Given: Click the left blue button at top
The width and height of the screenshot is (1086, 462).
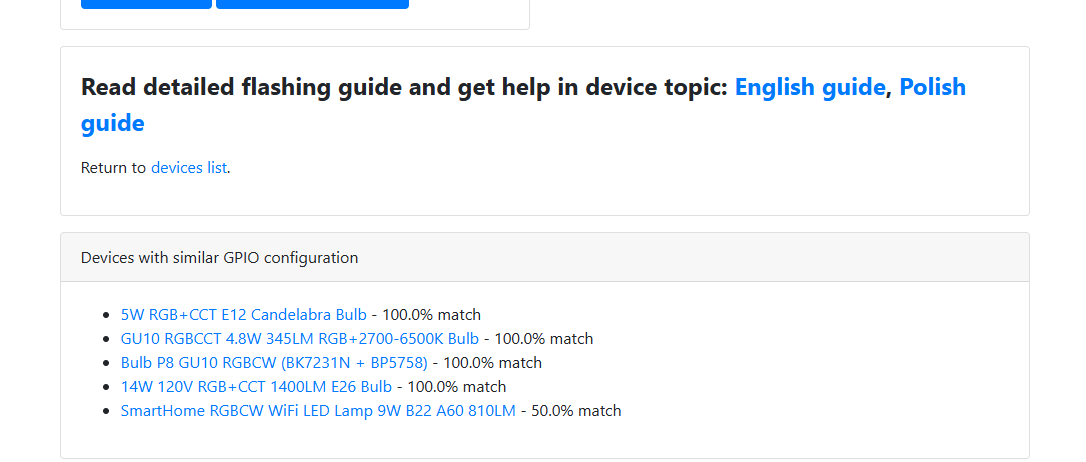Looking at the screenshot, I should click(x=146, y=3).
